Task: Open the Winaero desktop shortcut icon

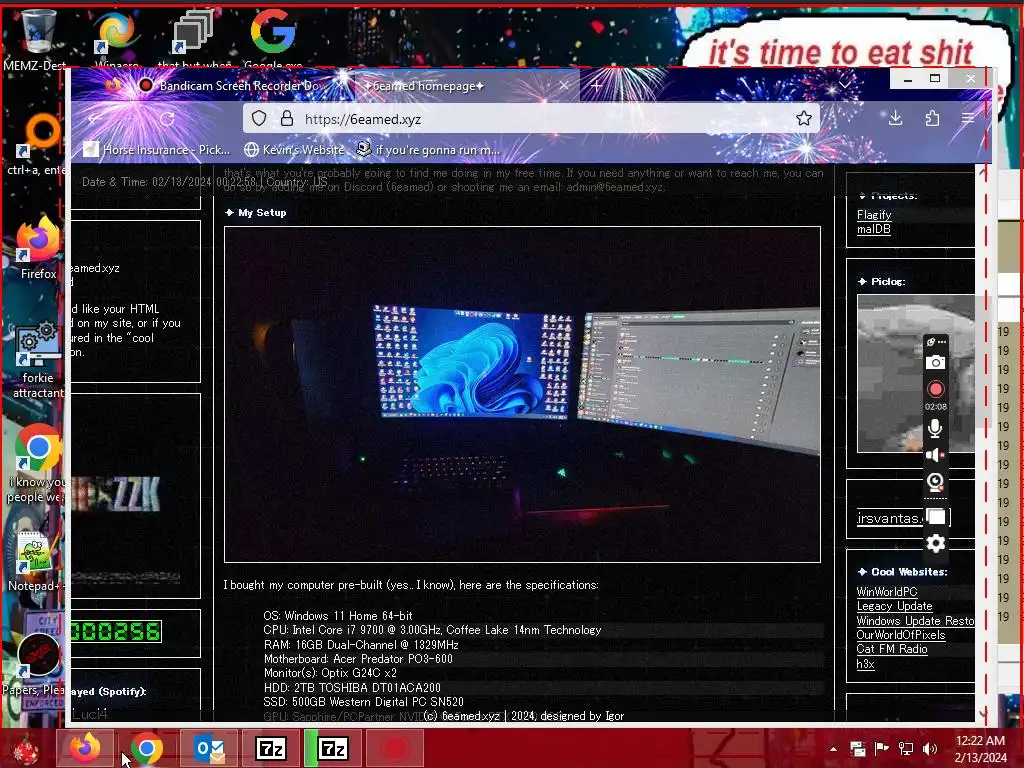Action: pyautogui.click(x=116, y=37)
